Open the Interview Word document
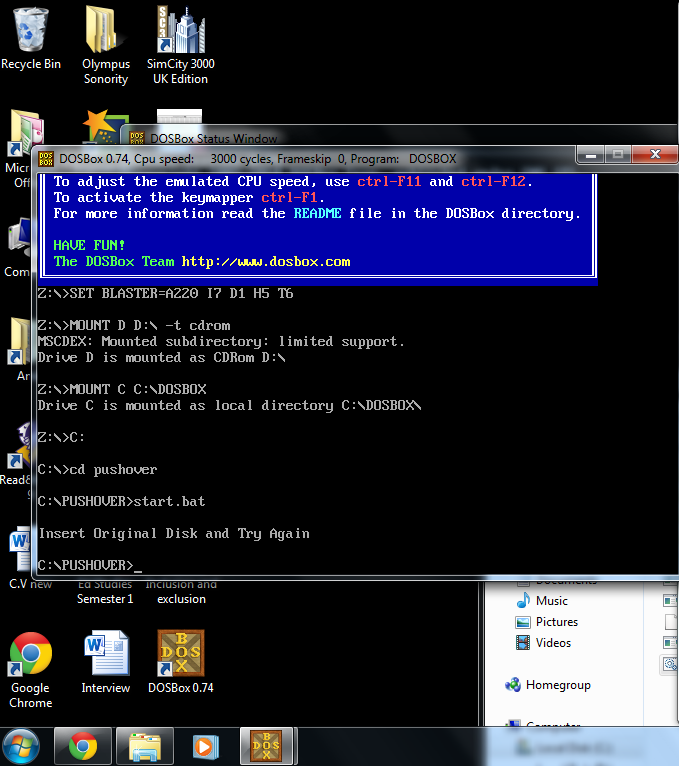This screenshot has height=768, width=679. point(106,654)
